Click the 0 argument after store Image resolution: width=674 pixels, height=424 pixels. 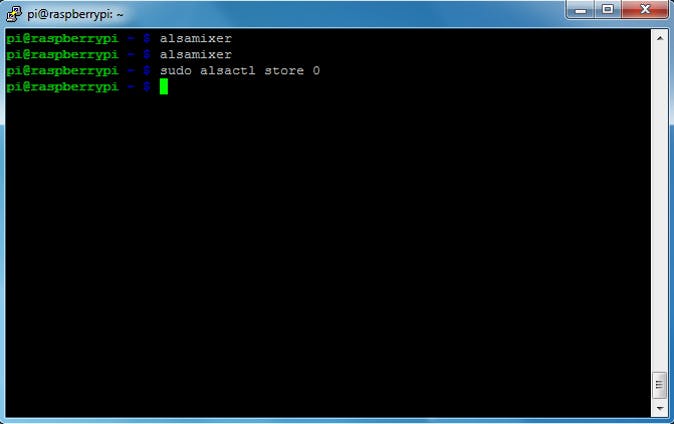pos(316,71)
